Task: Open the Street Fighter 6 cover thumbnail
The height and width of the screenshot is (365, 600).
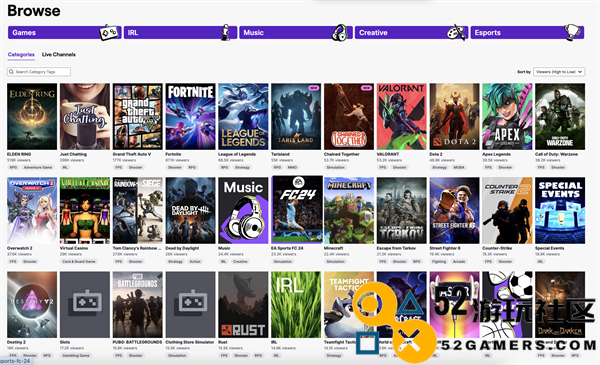Action: coord(455,210)
